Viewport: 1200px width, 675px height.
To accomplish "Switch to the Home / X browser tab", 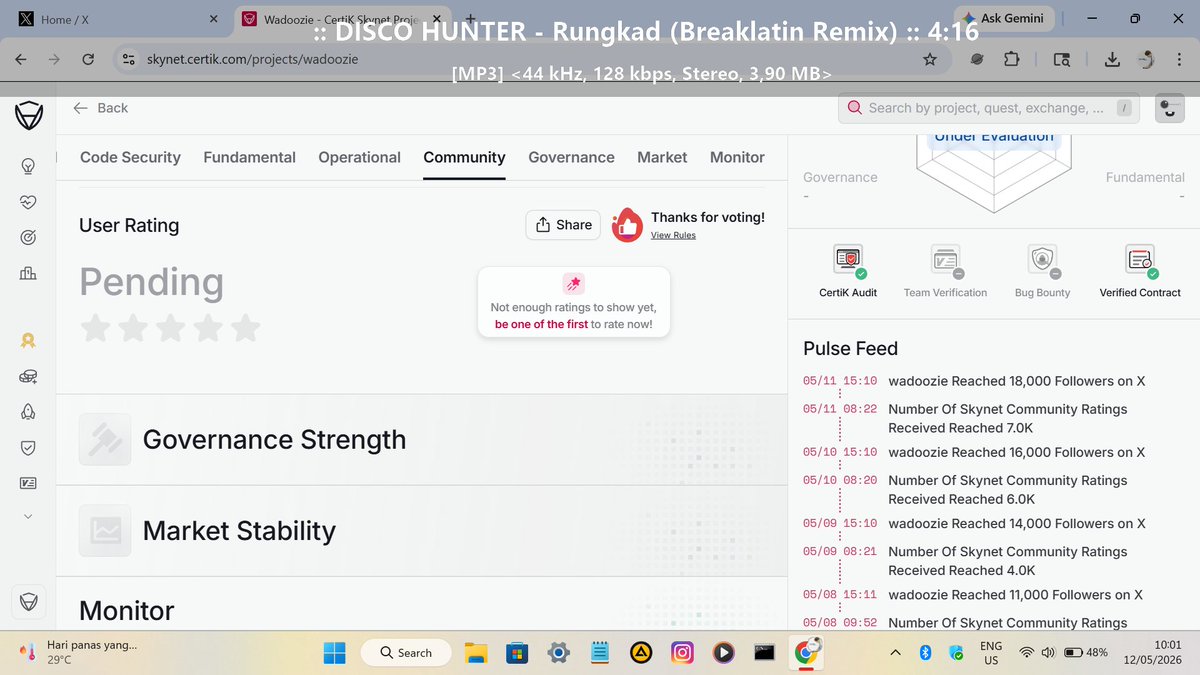I will [115, 19].
